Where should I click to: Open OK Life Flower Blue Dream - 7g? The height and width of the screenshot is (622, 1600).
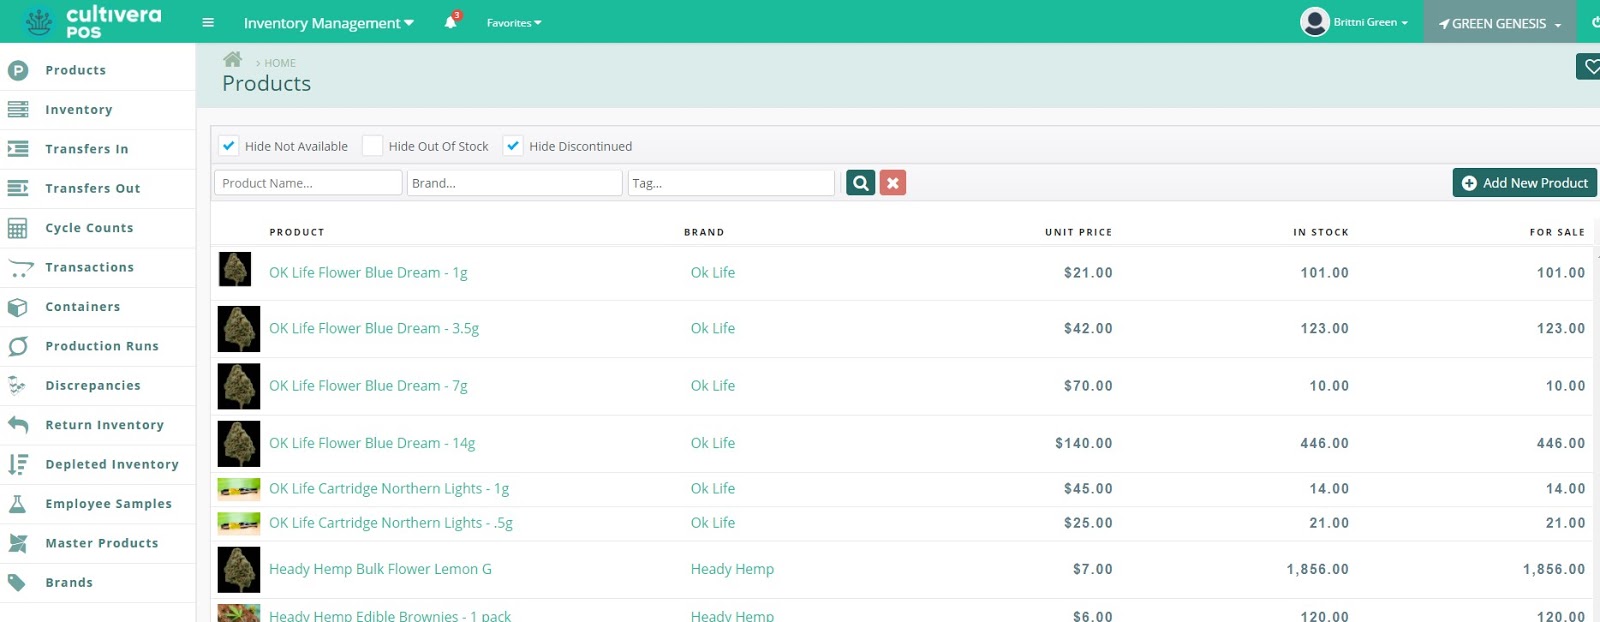pos(368,385)
